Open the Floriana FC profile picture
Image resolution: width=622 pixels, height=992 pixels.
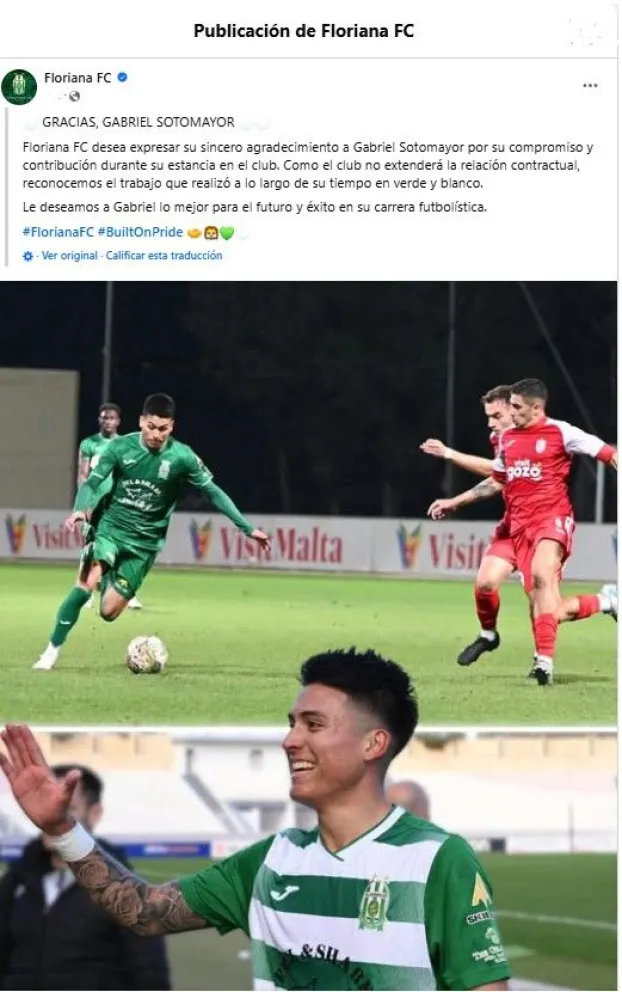pyautogui.click(x=19, y=87)
